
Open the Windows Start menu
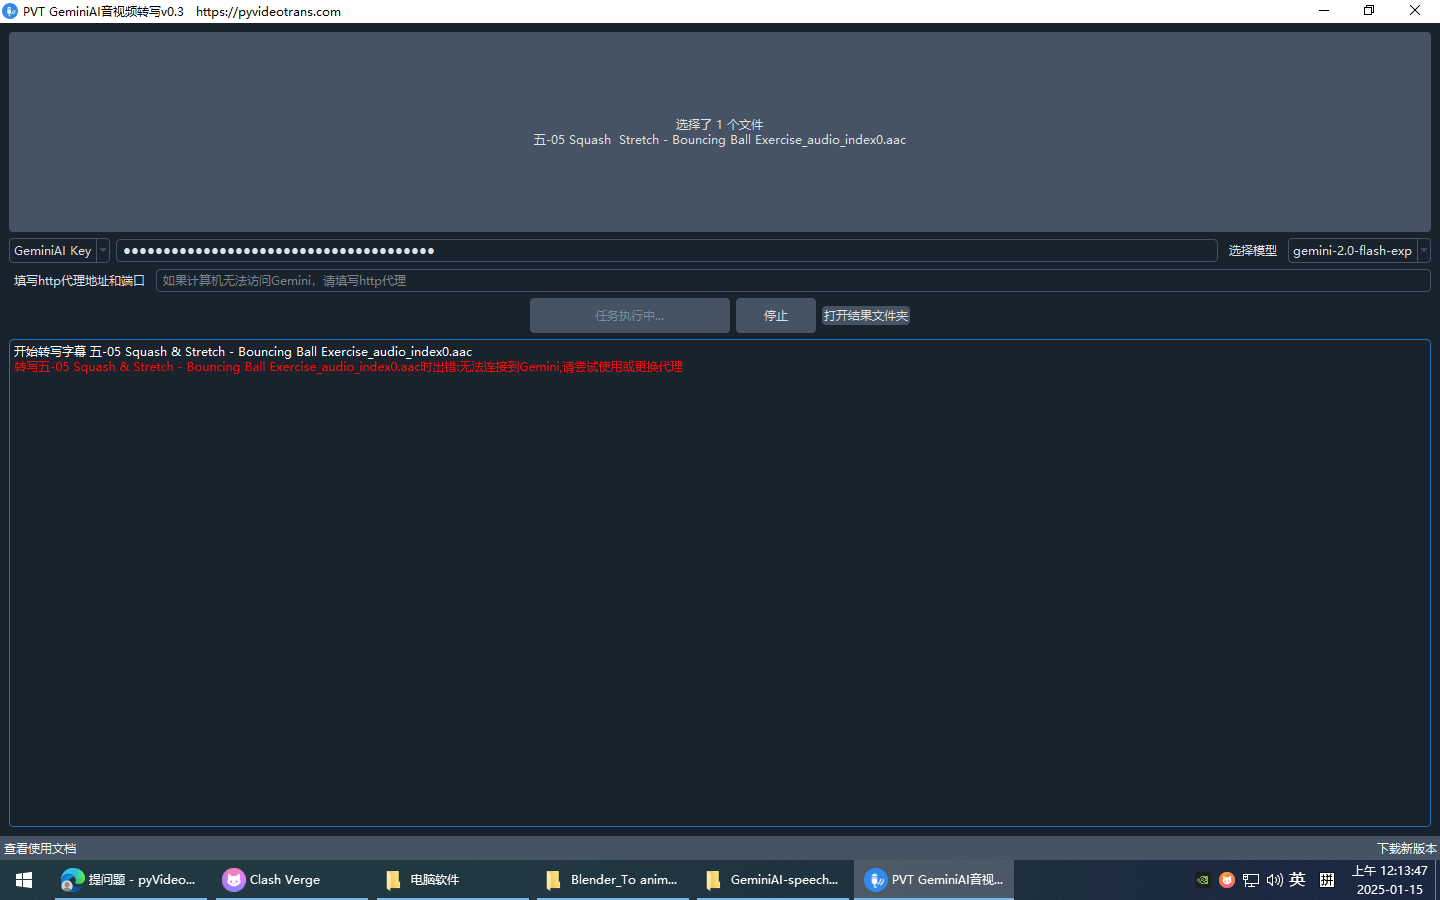tap(24, 880)
